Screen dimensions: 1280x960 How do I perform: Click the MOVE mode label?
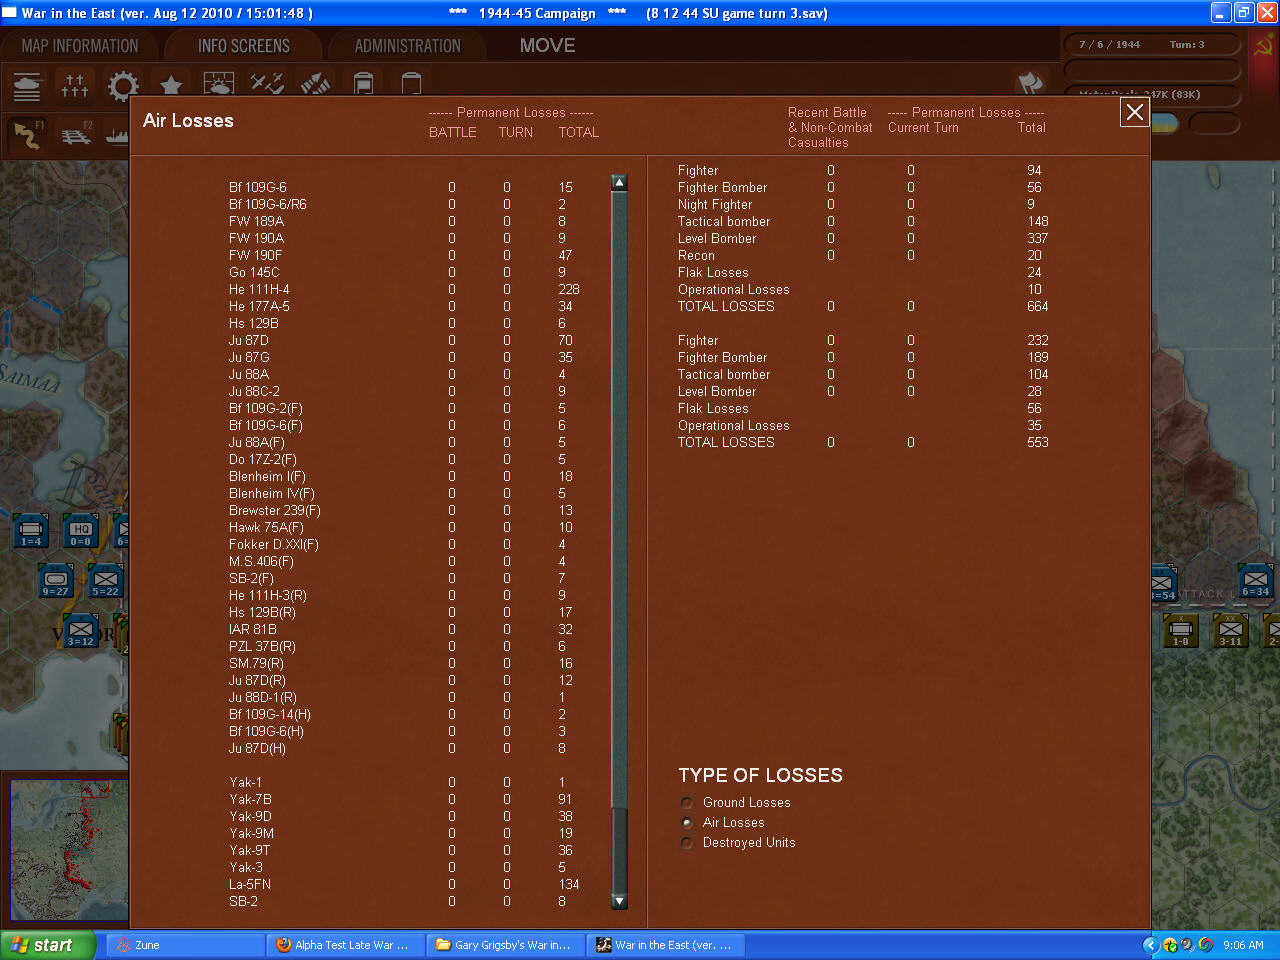548,46
